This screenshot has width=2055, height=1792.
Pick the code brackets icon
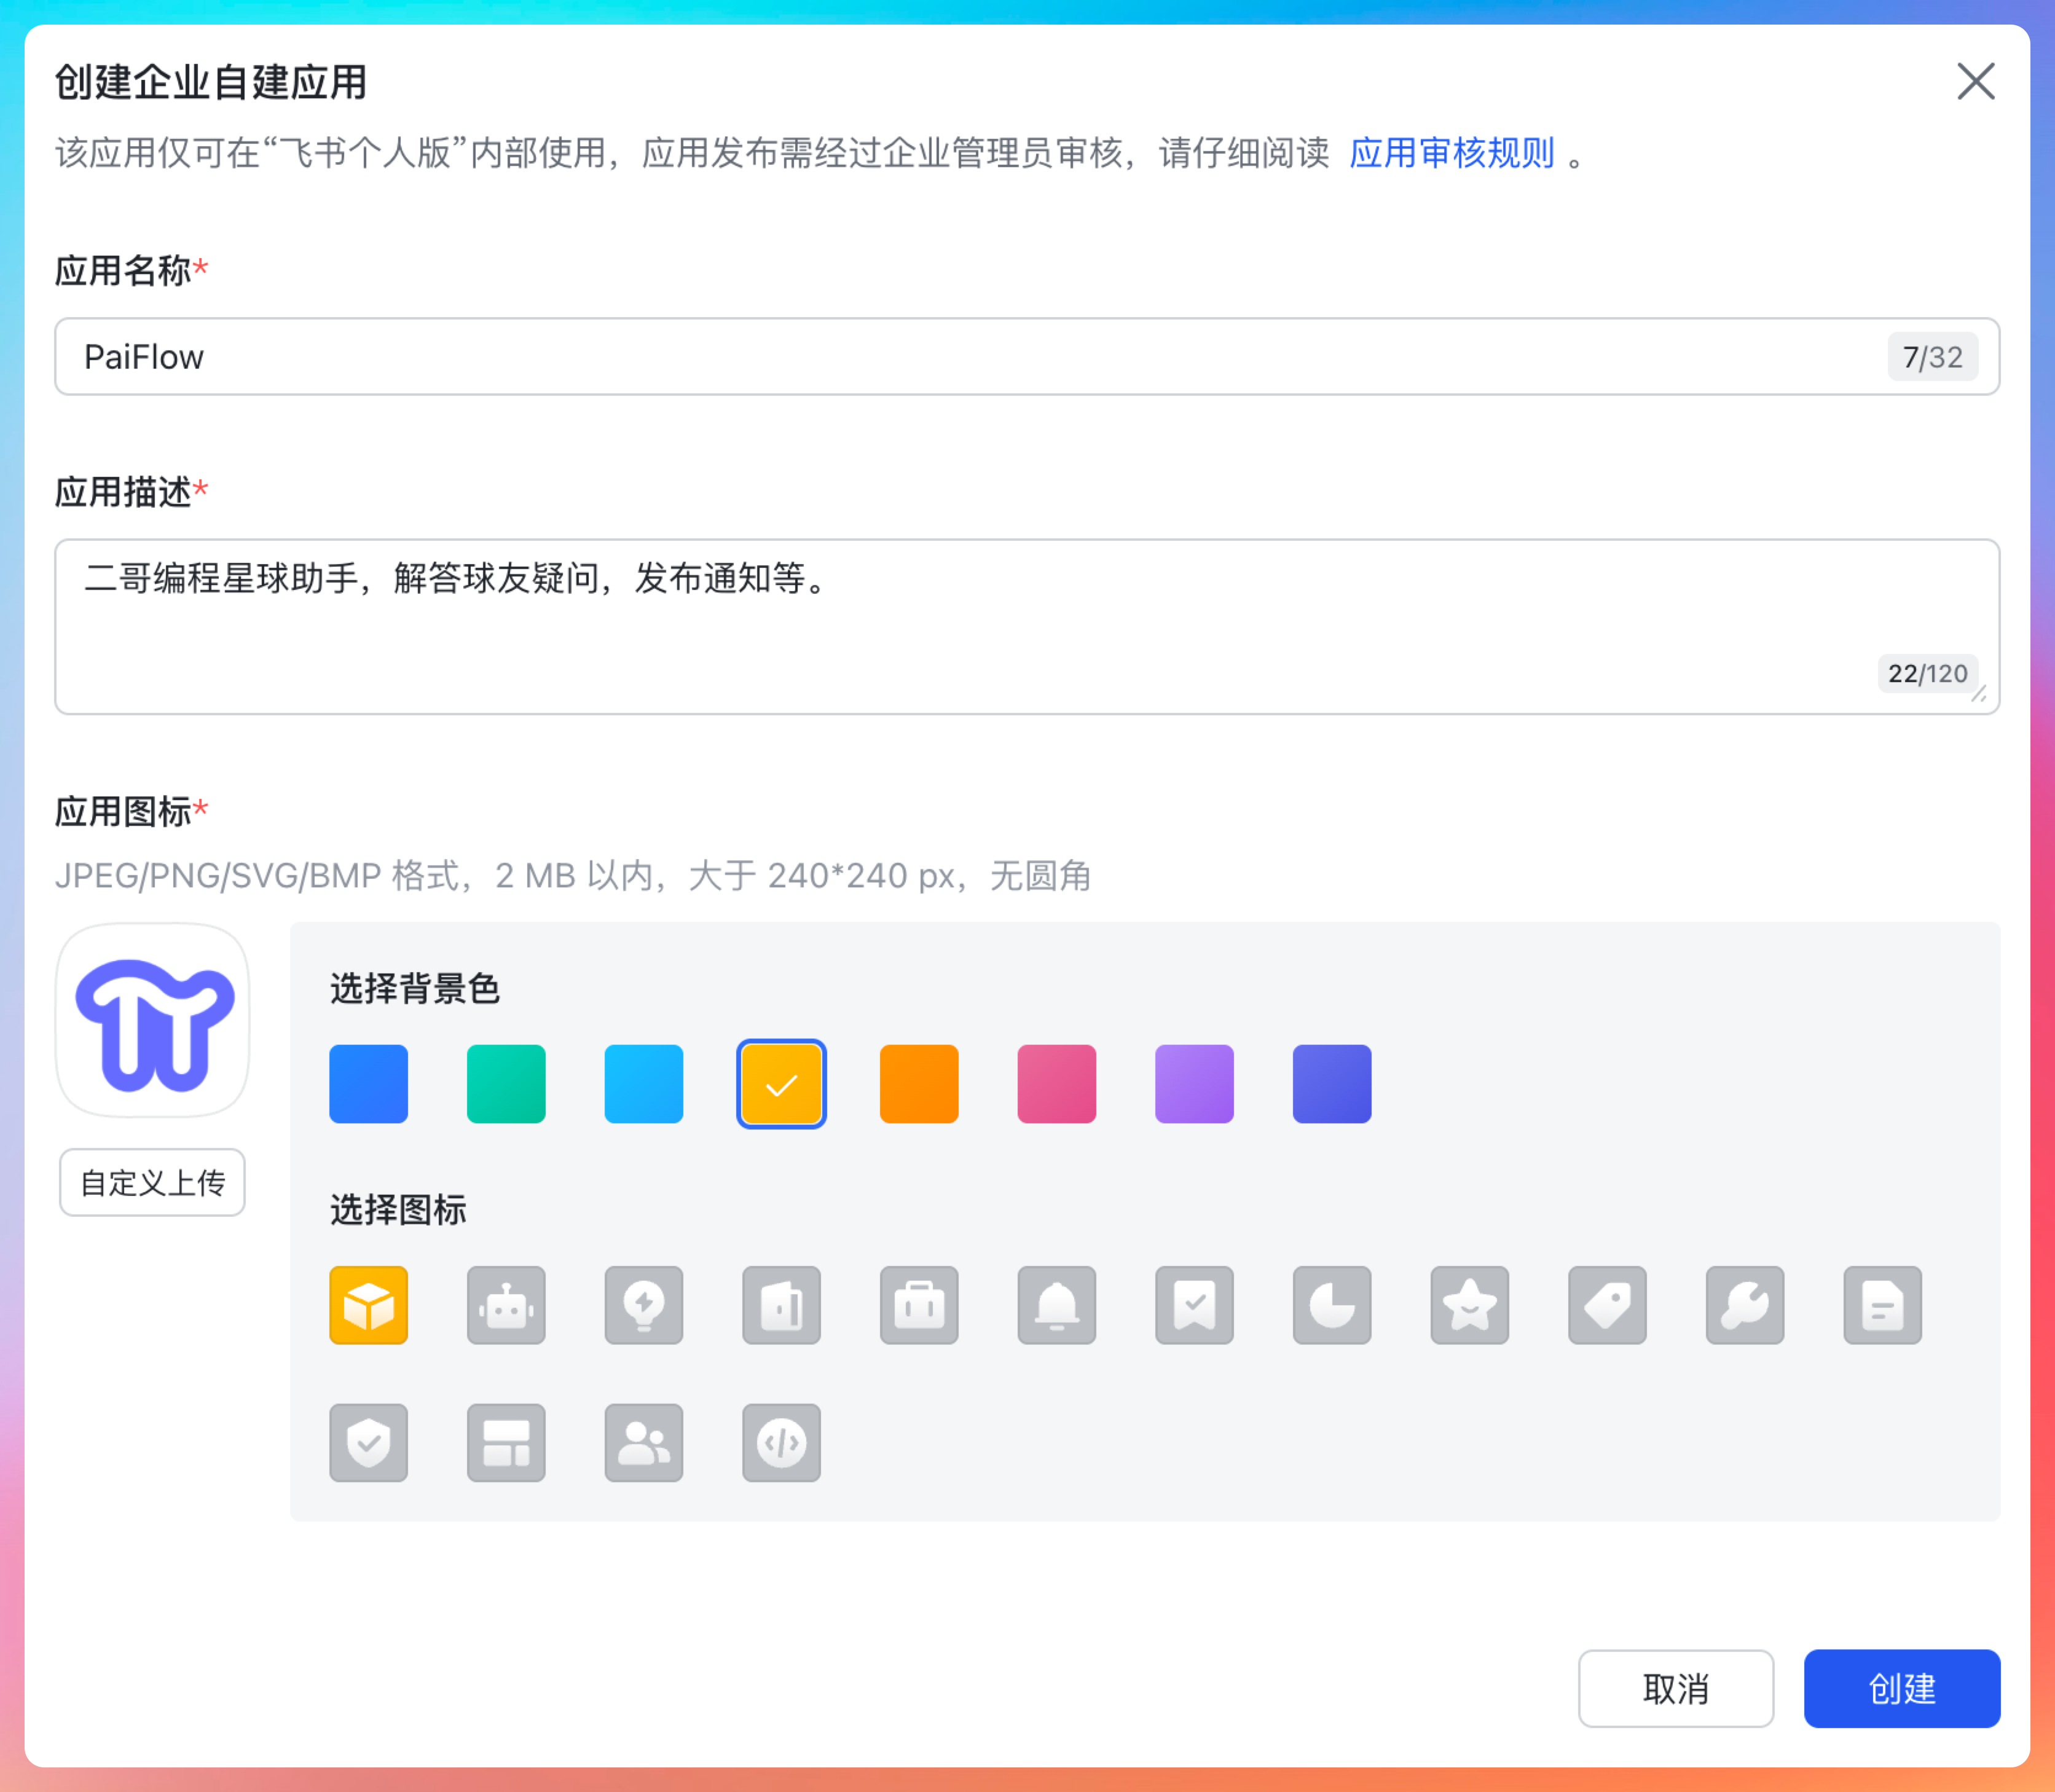click(781, 1442)
